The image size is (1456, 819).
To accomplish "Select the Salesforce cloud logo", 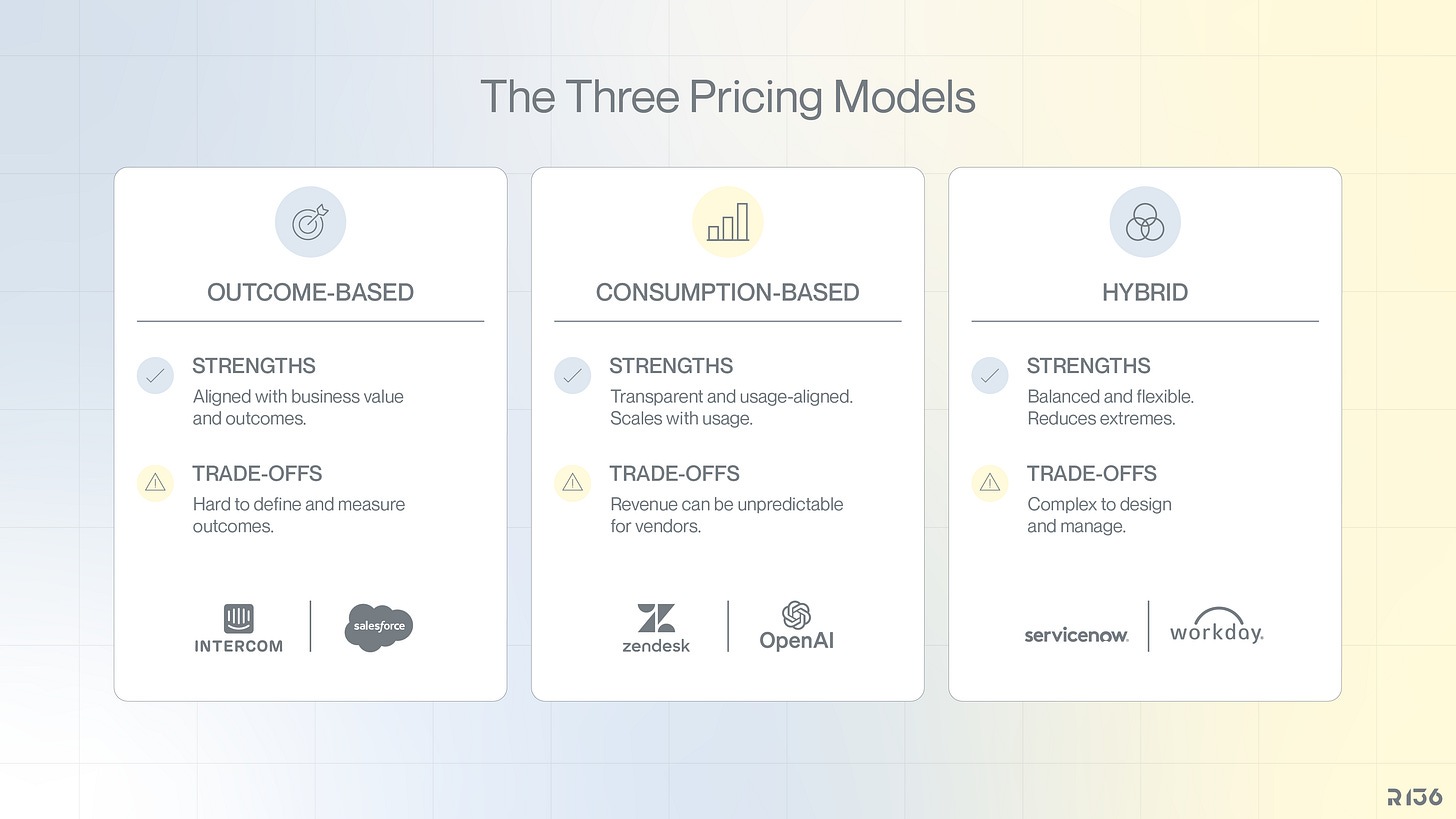I will click(x=378, y=627).
